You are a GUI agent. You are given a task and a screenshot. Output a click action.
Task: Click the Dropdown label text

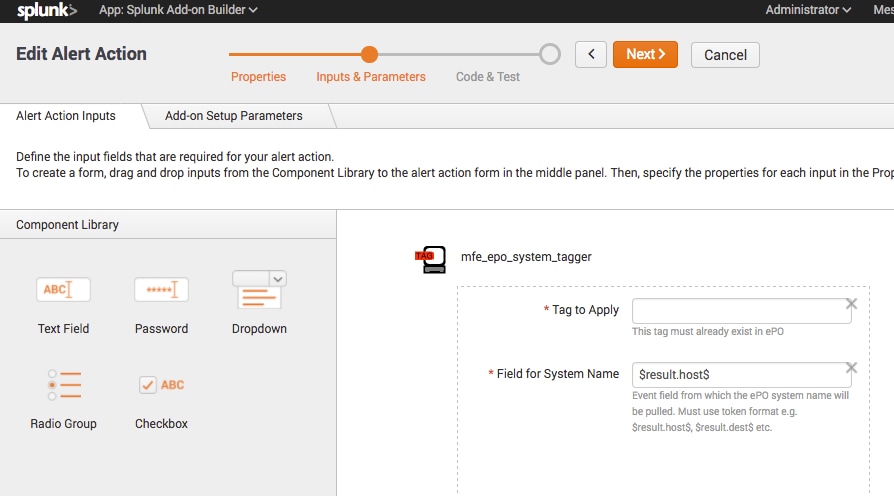tap(259, 328)
